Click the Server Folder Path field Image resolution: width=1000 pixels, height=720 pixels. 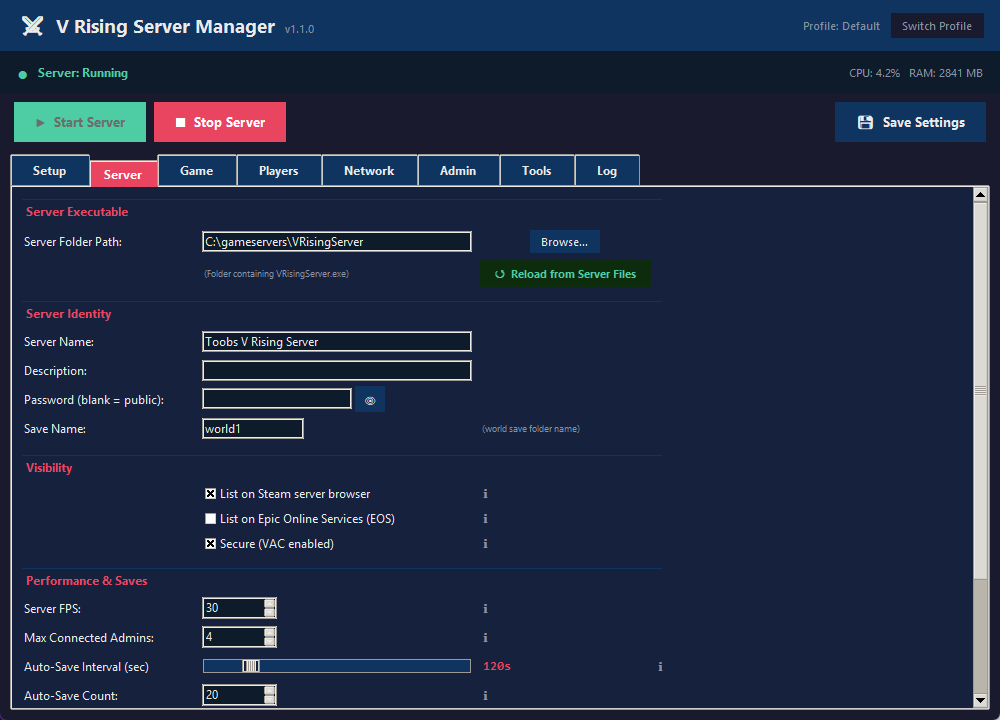click(x=337, y=242)
